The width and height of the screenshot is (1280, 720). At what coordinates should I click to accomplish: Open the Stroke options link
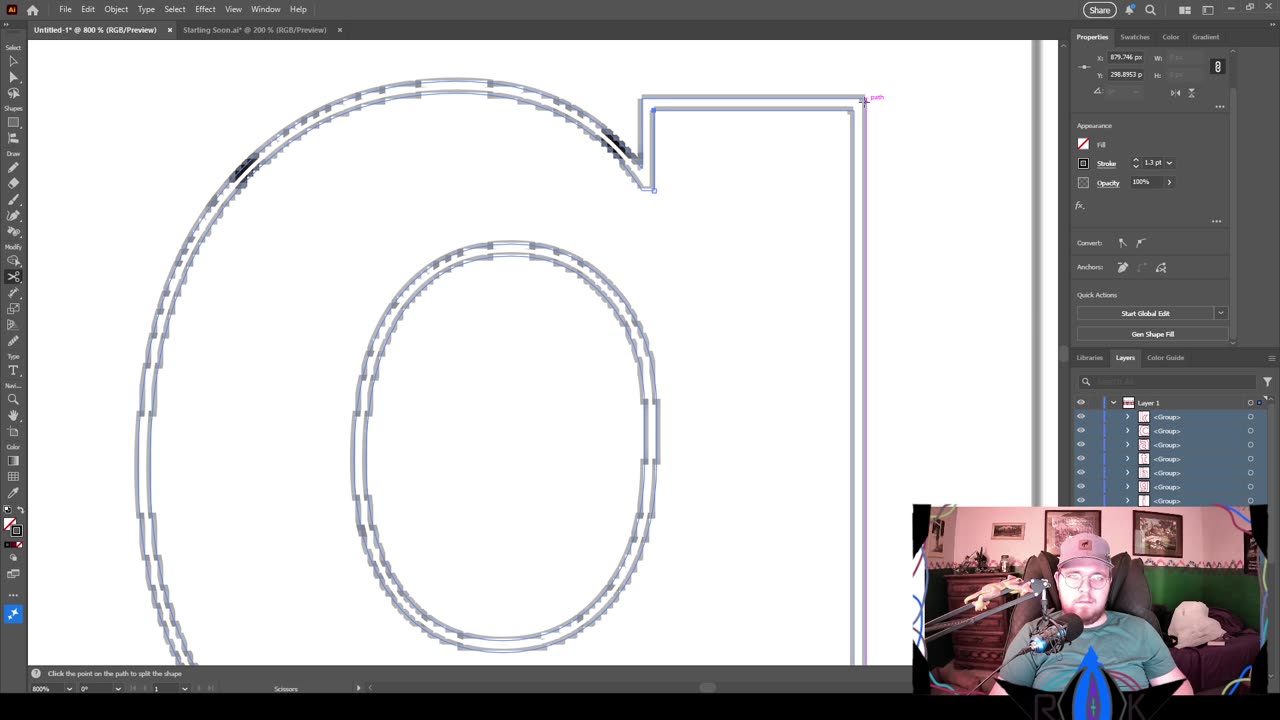click(x=1106, y=163)
